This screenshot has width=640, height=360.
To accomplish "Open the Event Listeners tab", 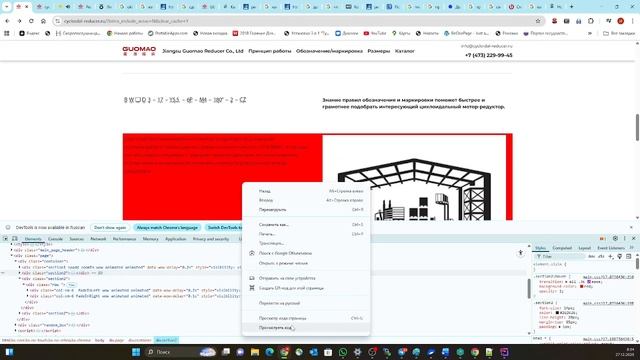I will click(611, 248).
